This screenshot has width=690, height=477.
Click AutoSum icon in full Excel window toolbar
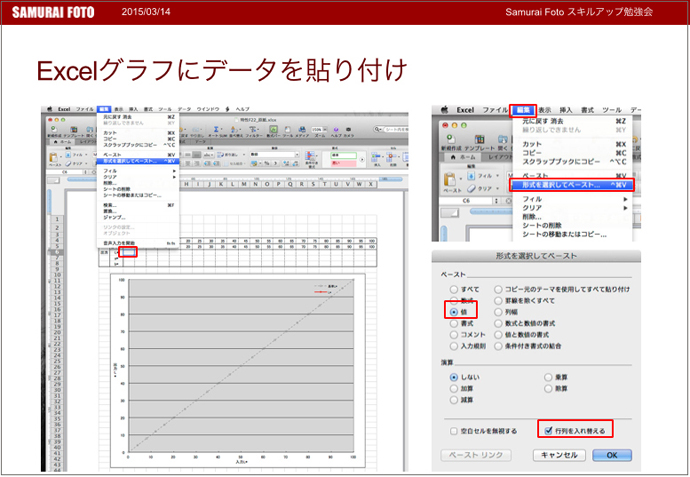pos(216,129)
